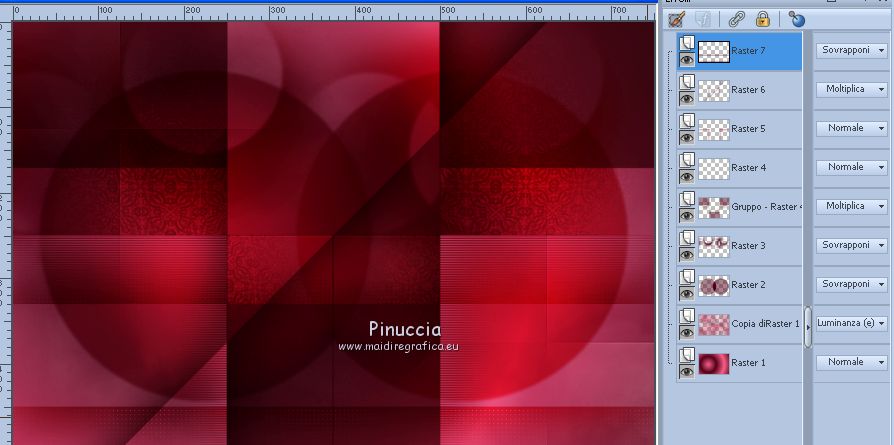The width and height of the screenshot is (894, 445).
Task: Toggle the eye icon for Raster 4
Action: pyautogui.click(x=687, y=176)
